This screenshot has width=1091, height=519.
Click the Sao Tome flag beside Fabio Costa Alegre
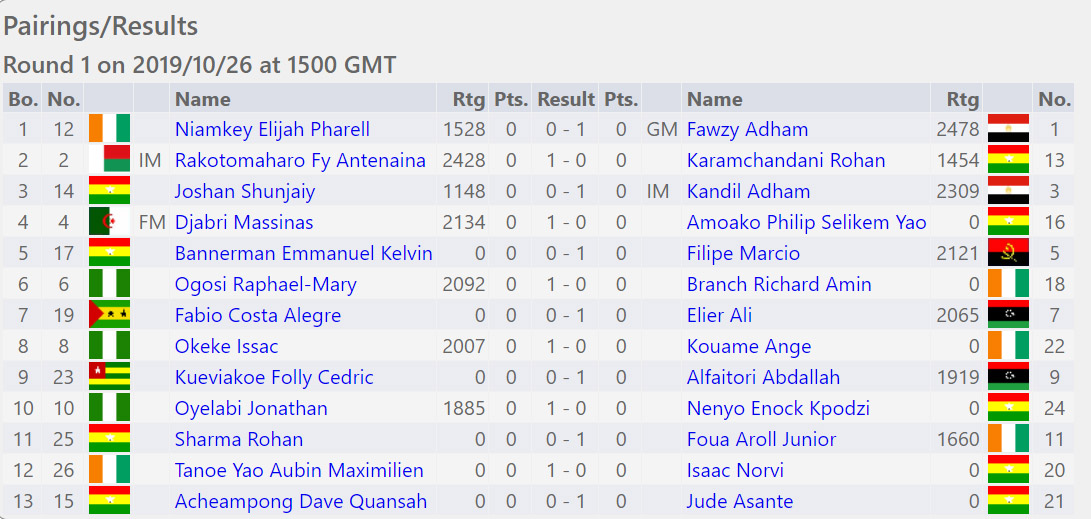(x=109, y=315)
